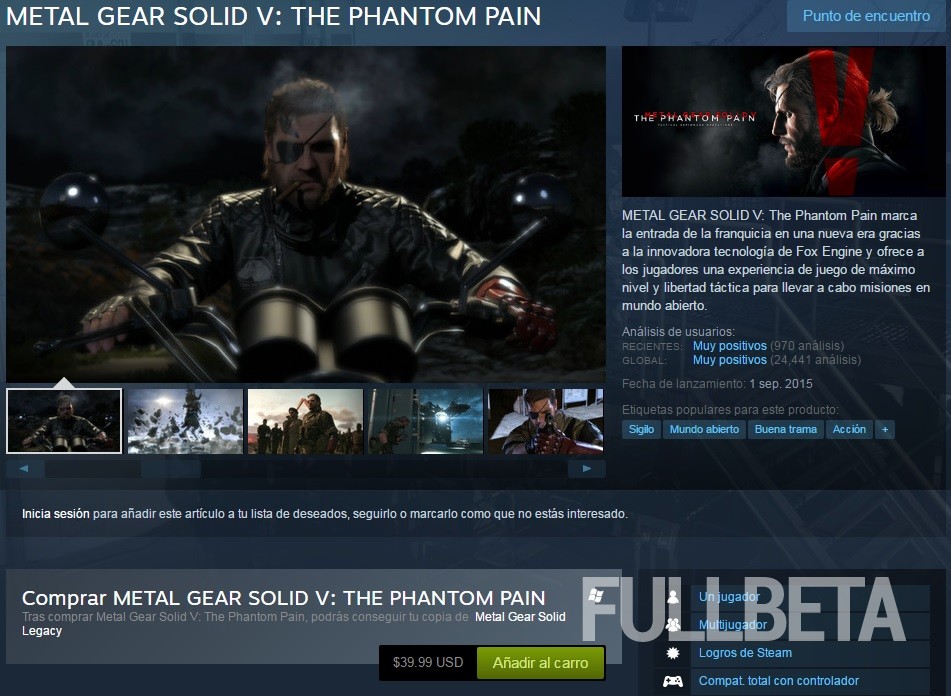
Task: Select the exploding debris screenshot thumbnail
Action: click(x=184, y=421)
